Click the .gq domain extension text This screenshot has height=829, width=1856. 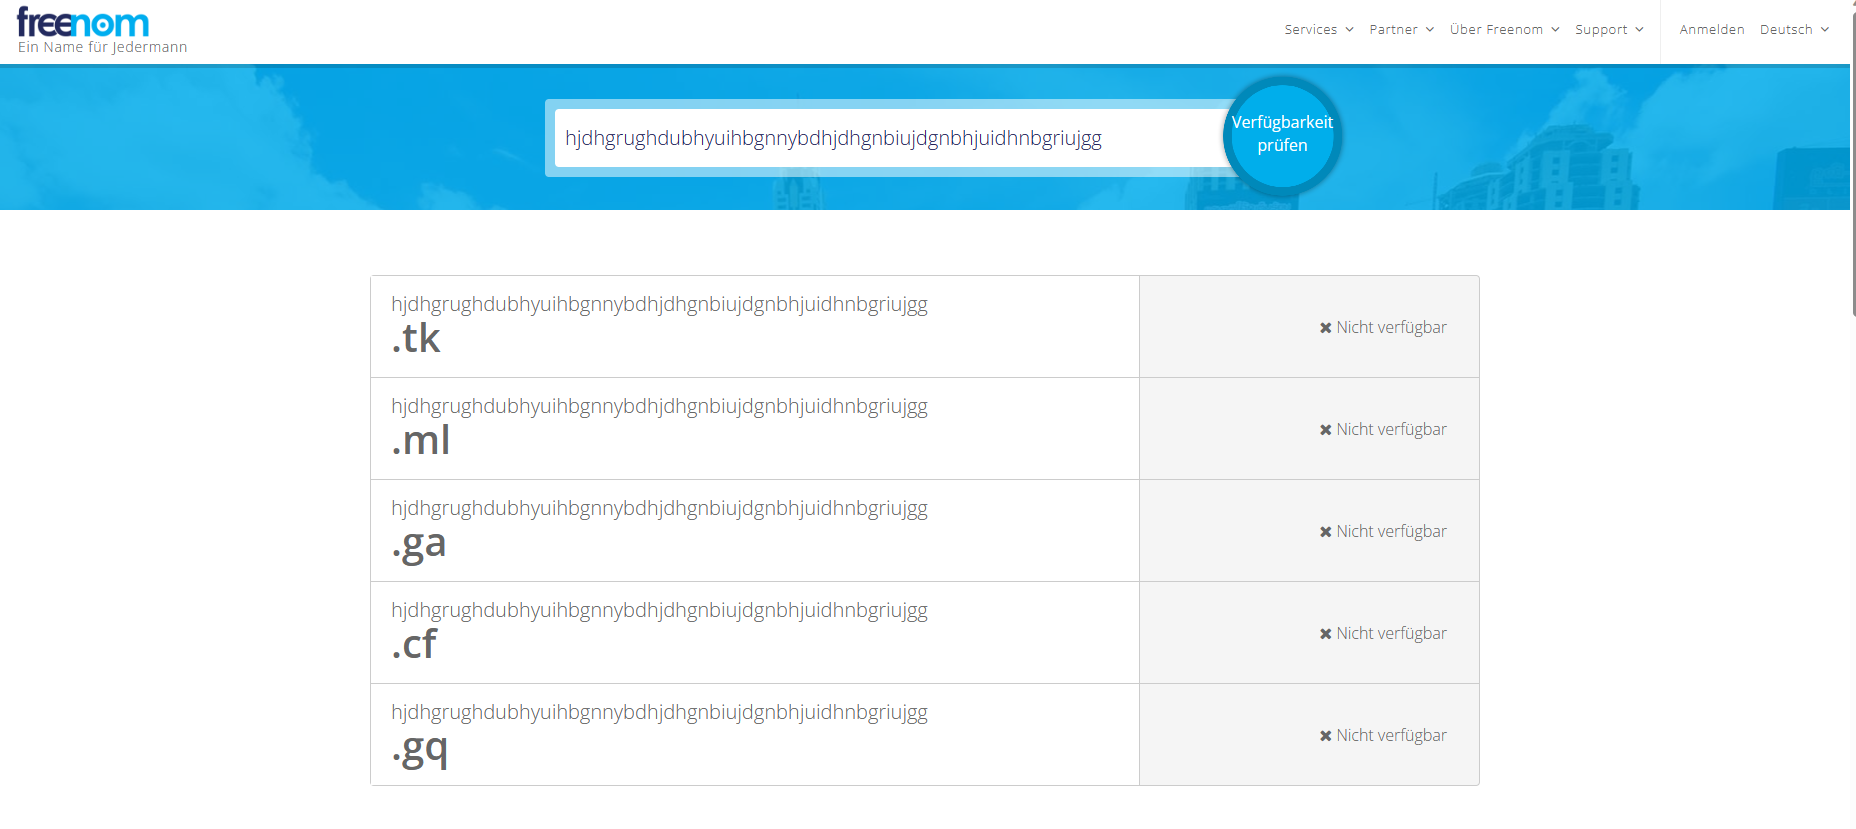(420, 748)
